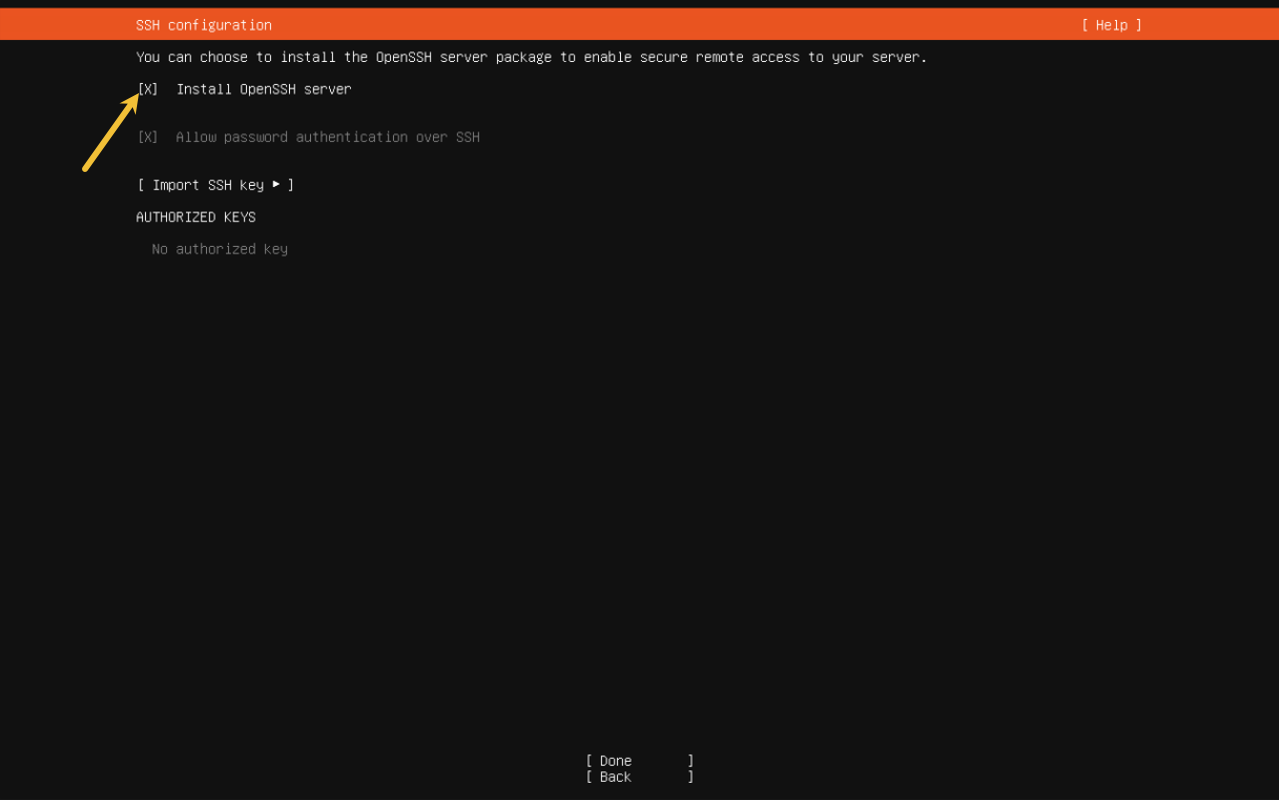
Task: Click the OpenSSH description sentence
Action: pos(531,57)
